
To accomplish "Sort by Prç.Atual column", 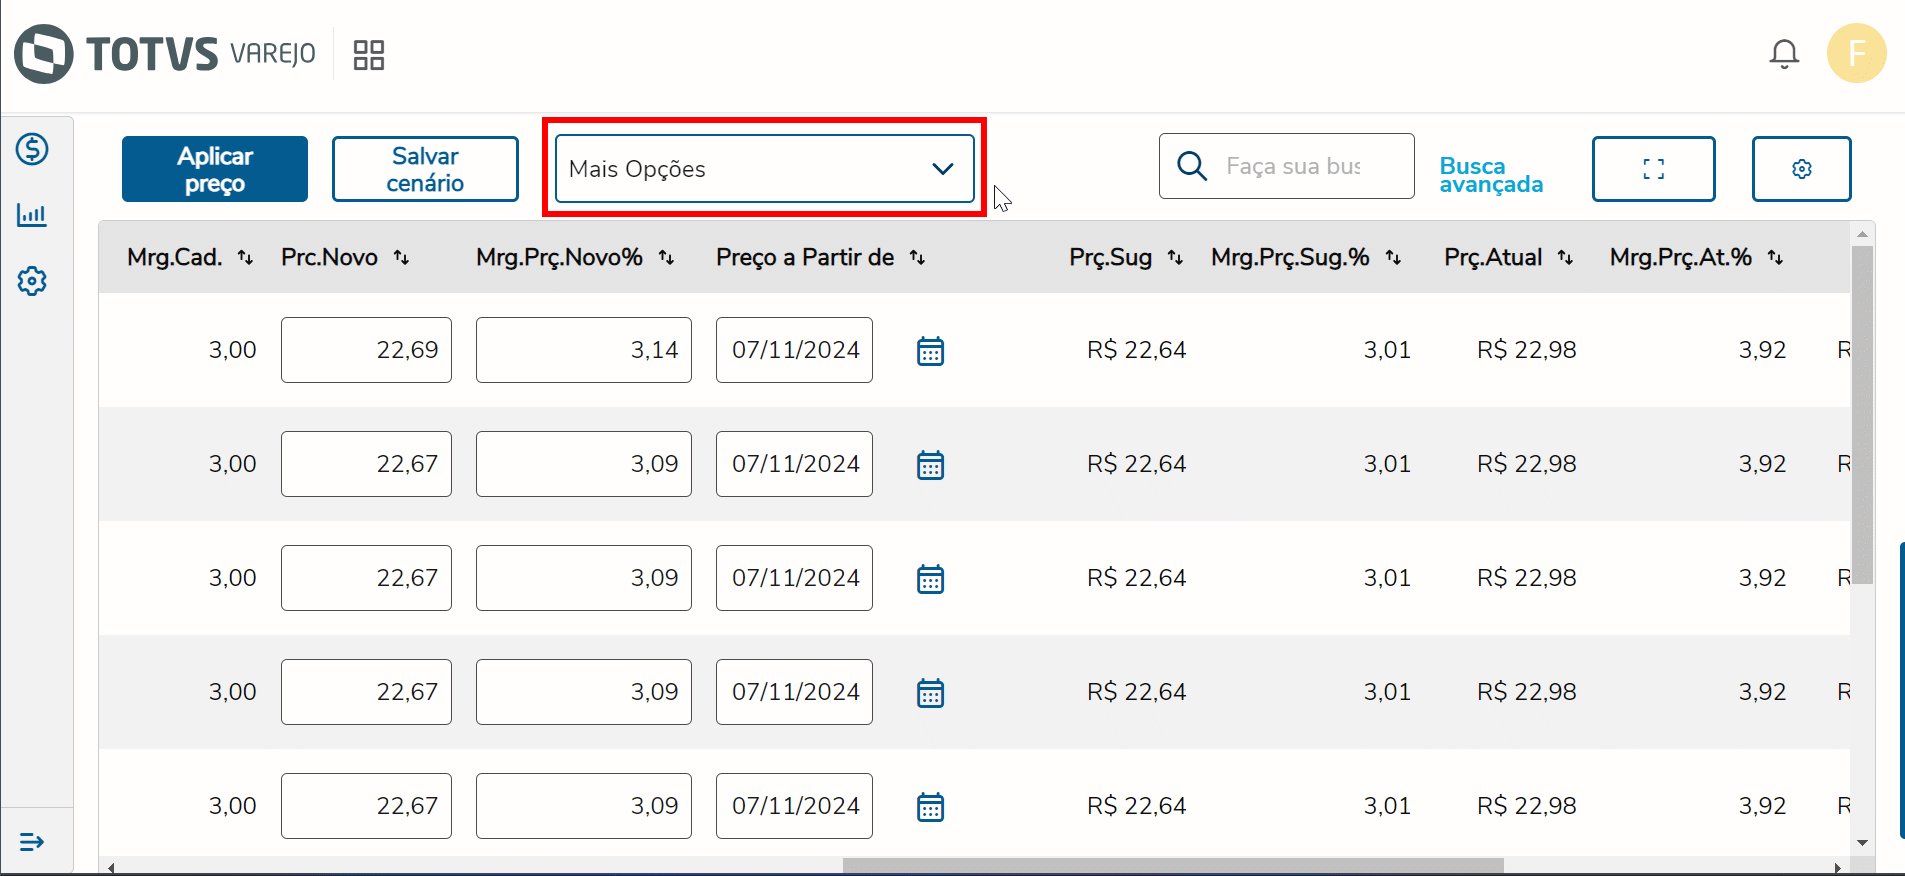I will (1565, 258).
